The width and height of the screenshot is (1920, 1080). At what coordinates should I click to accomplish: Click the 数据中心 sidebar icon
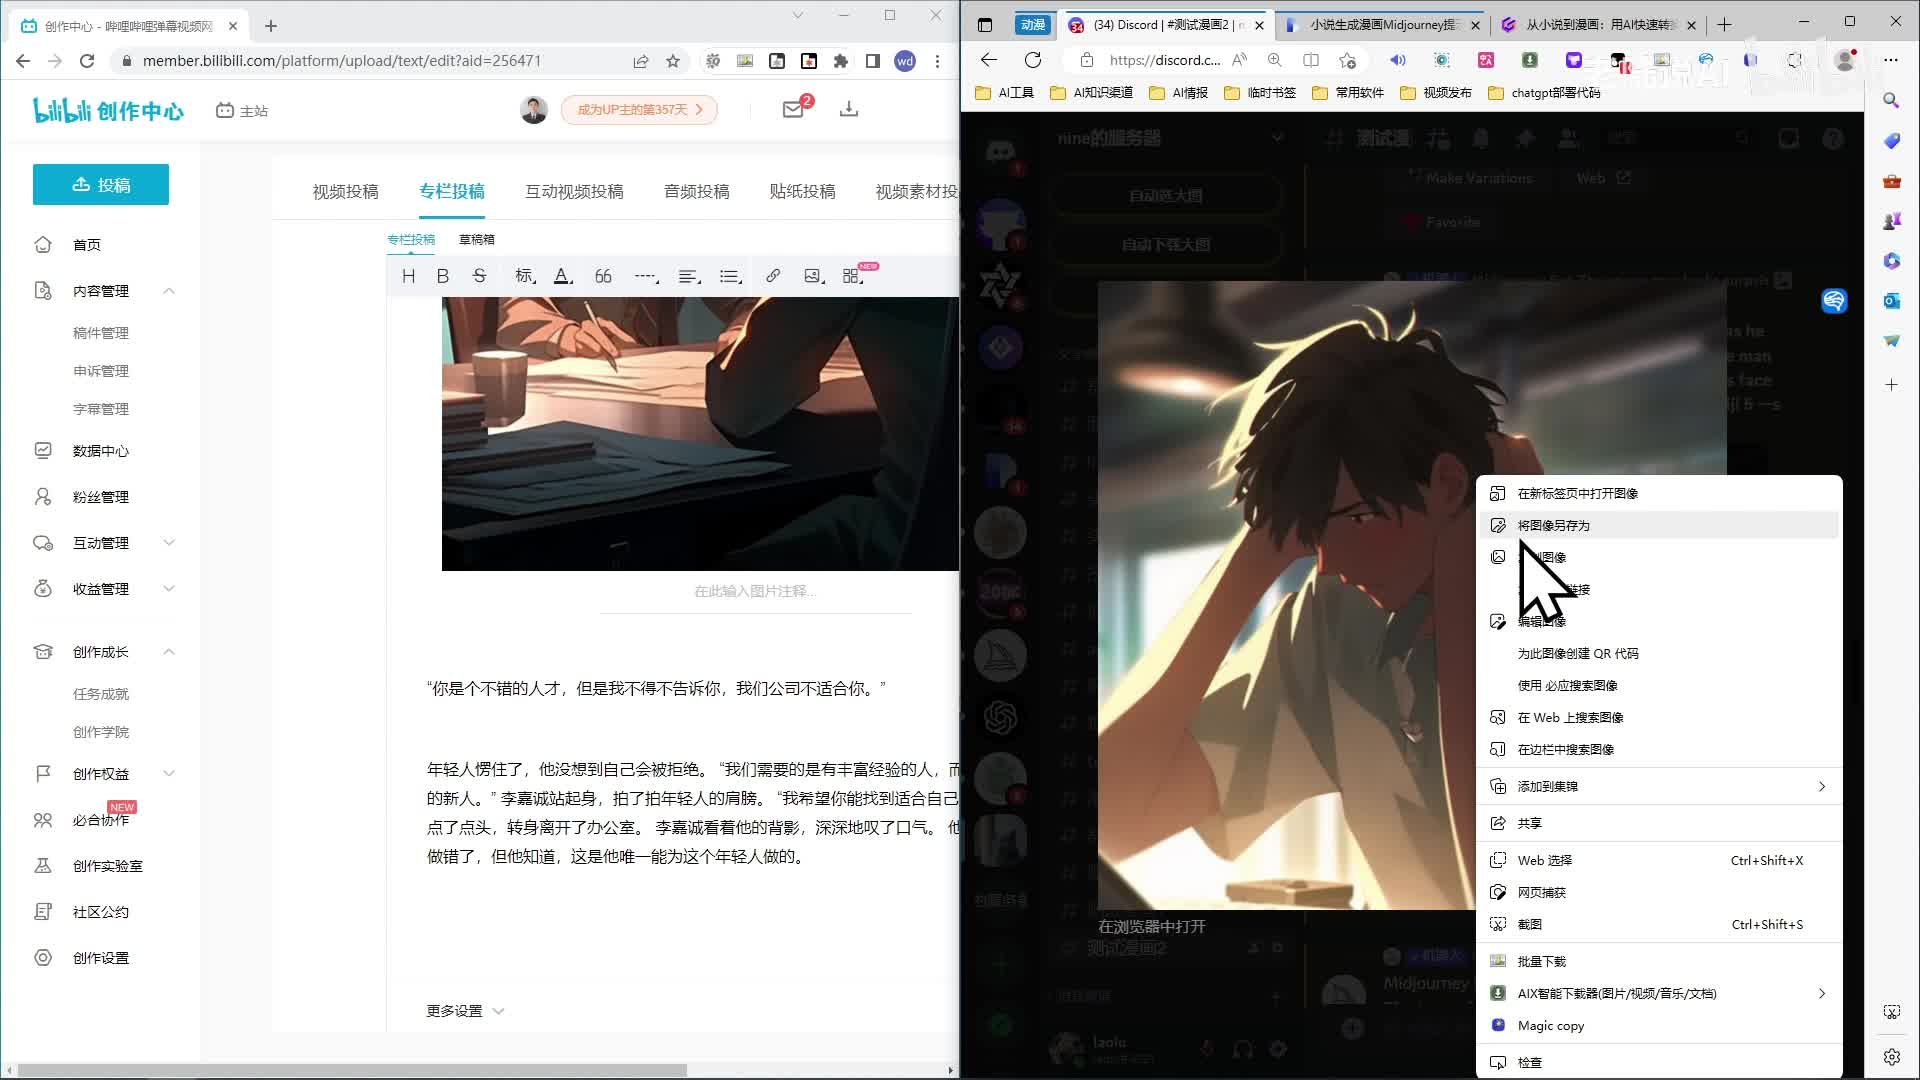point(43,451)
